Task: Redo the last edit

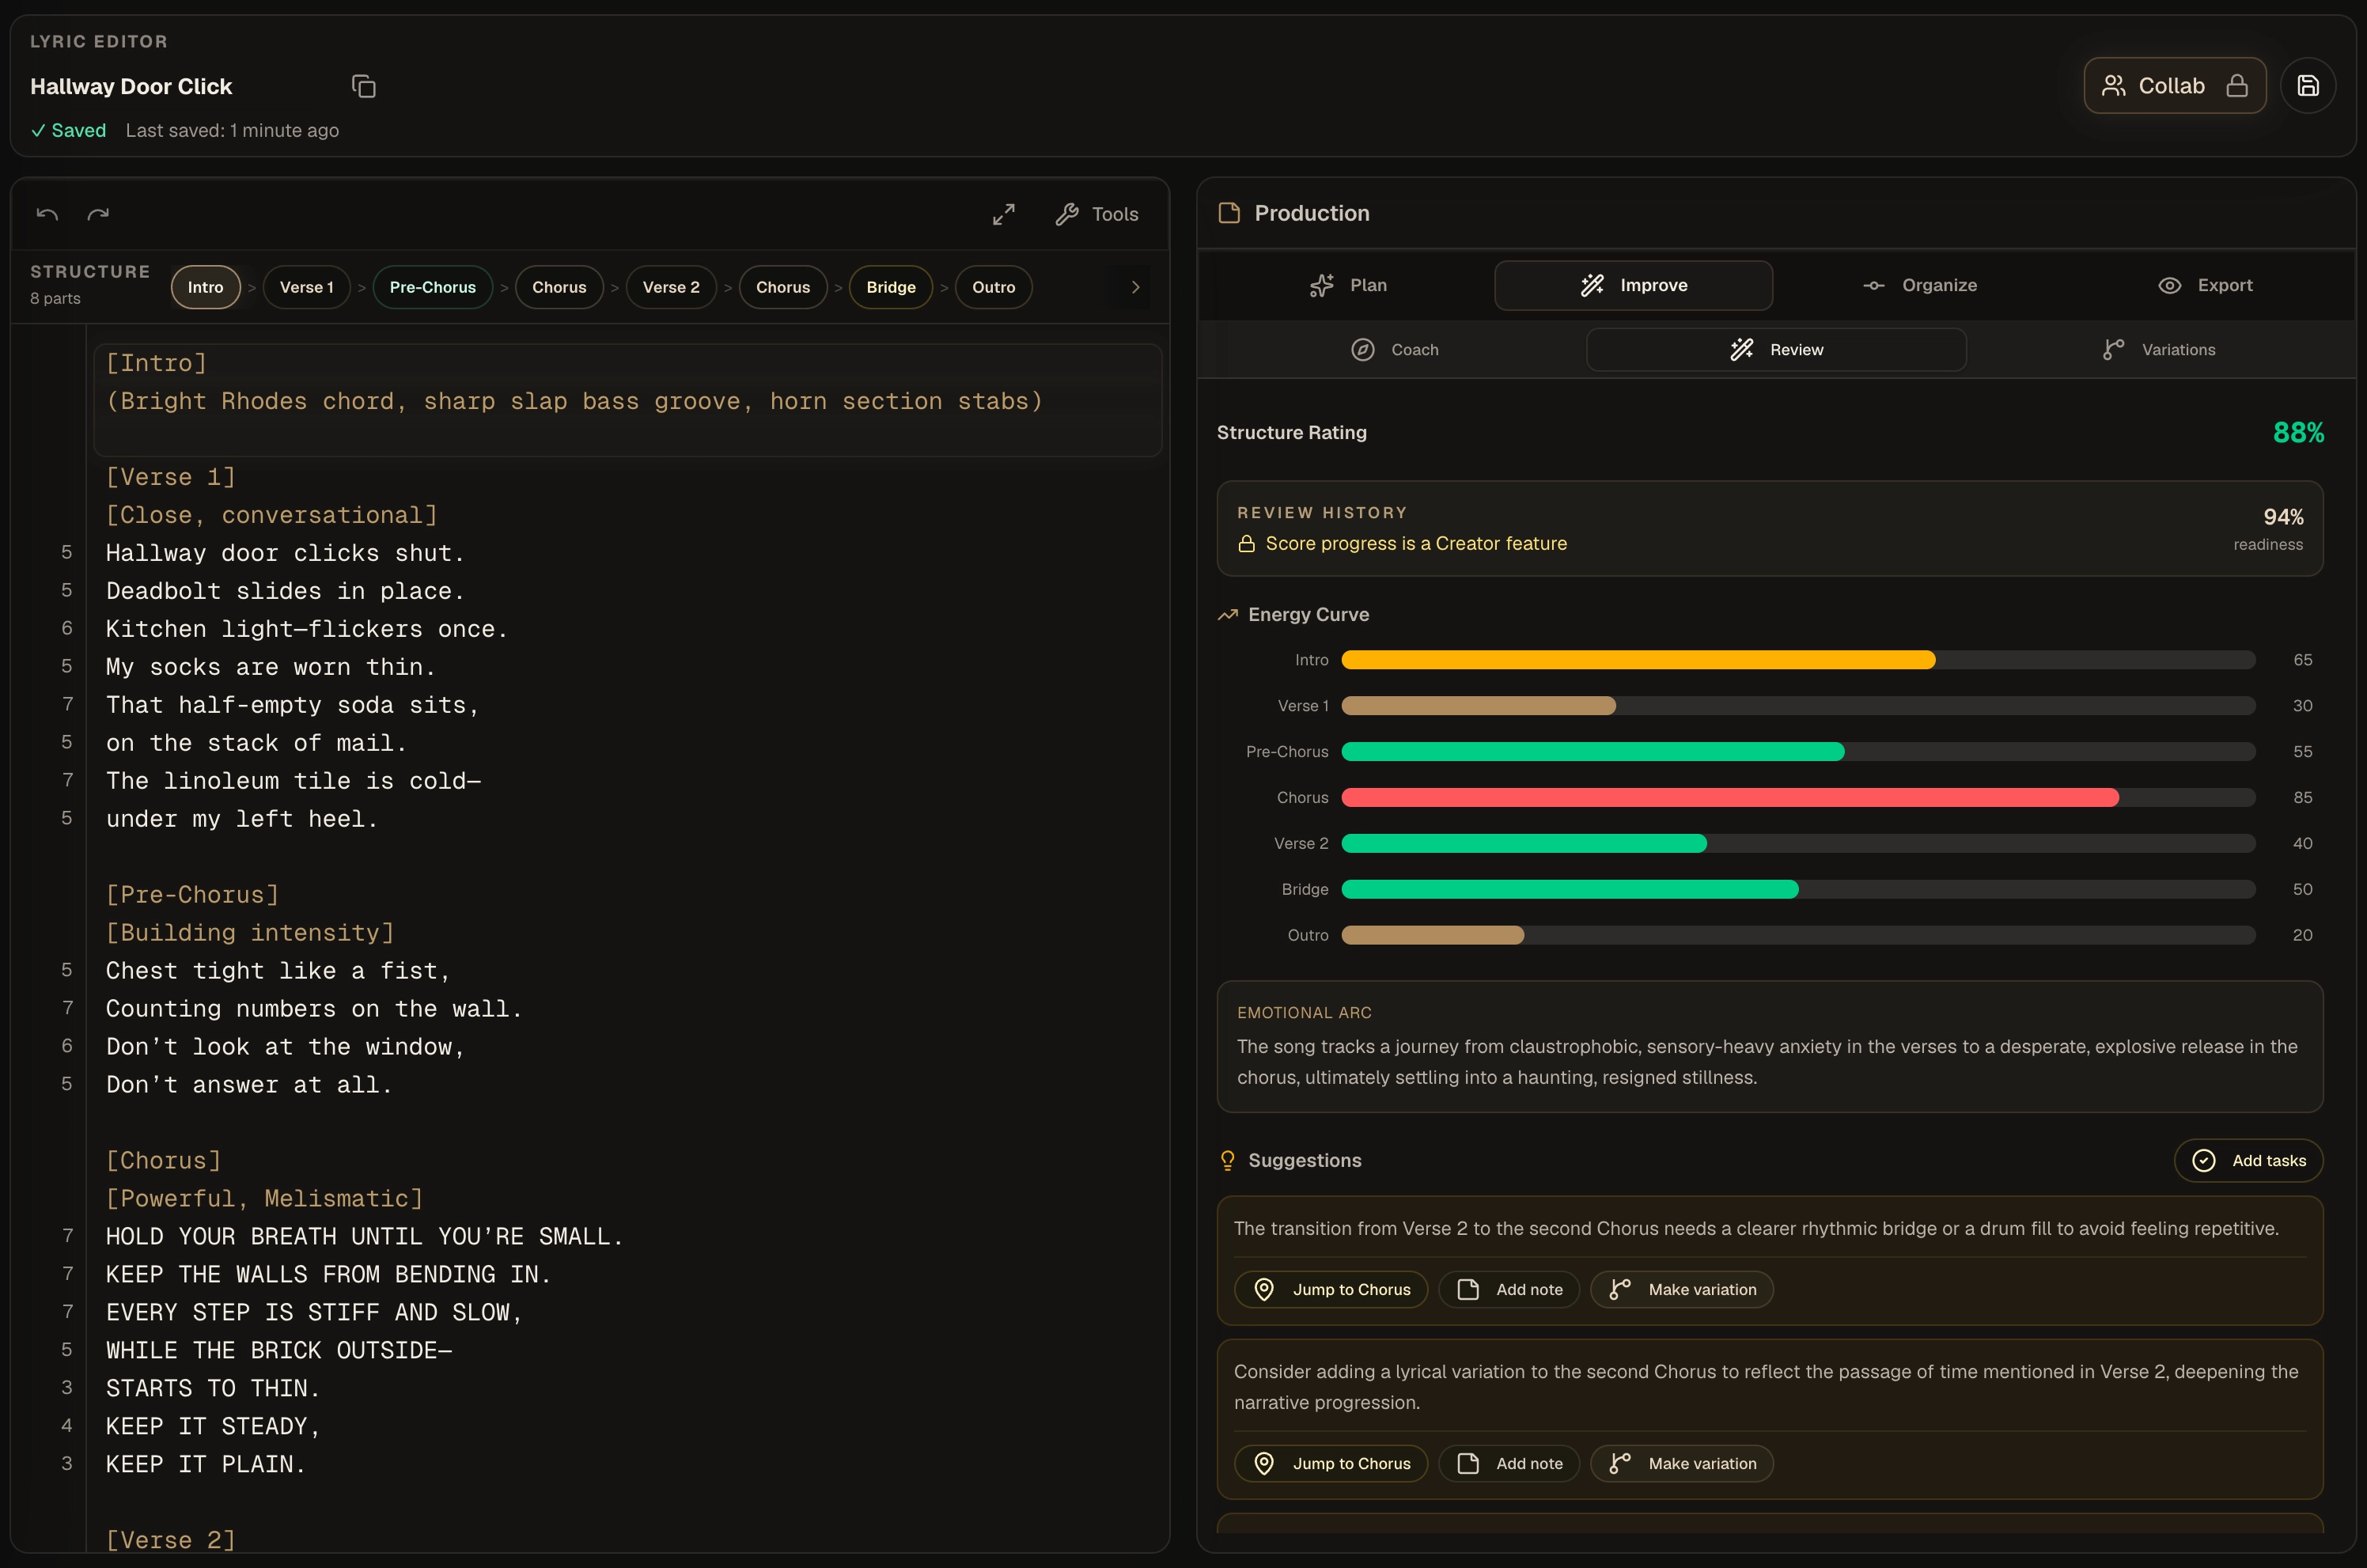Action: pyautogui.click(x=98, y=214)
